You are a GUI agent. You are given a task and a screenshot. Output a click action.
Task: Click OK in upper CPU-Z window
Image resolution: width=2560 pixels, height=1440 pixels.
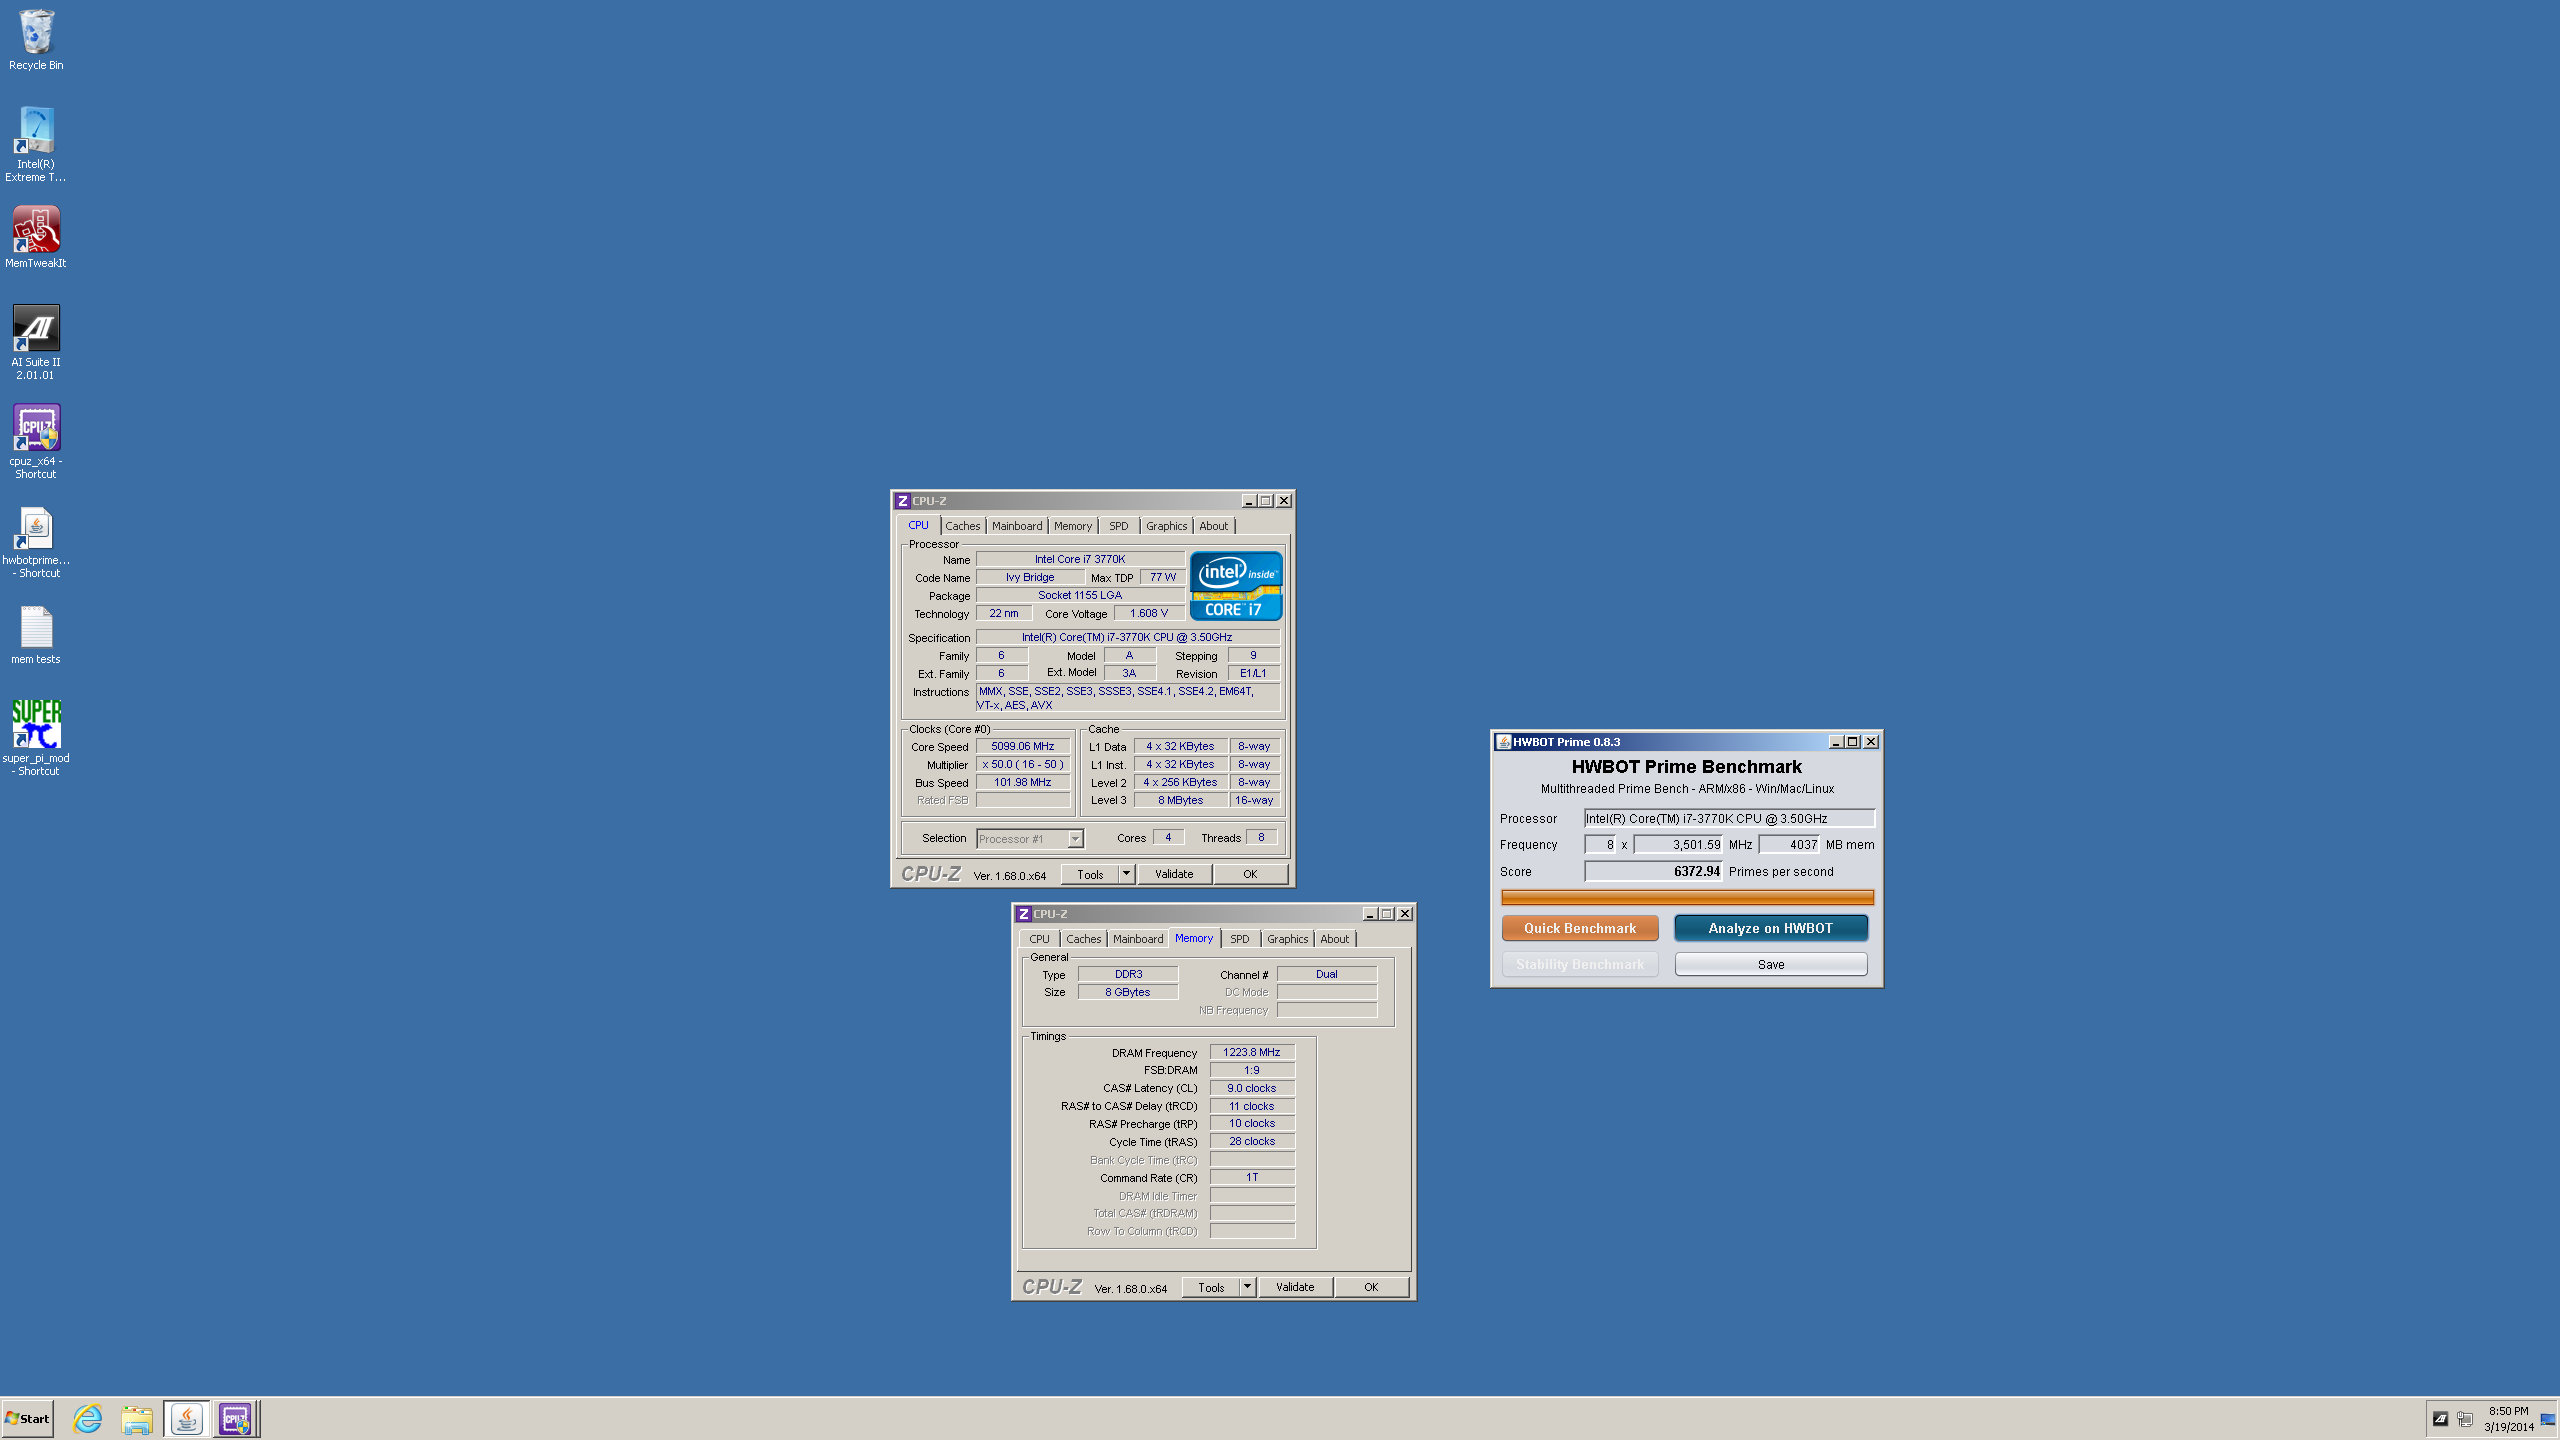click(x=1250, y=874)
